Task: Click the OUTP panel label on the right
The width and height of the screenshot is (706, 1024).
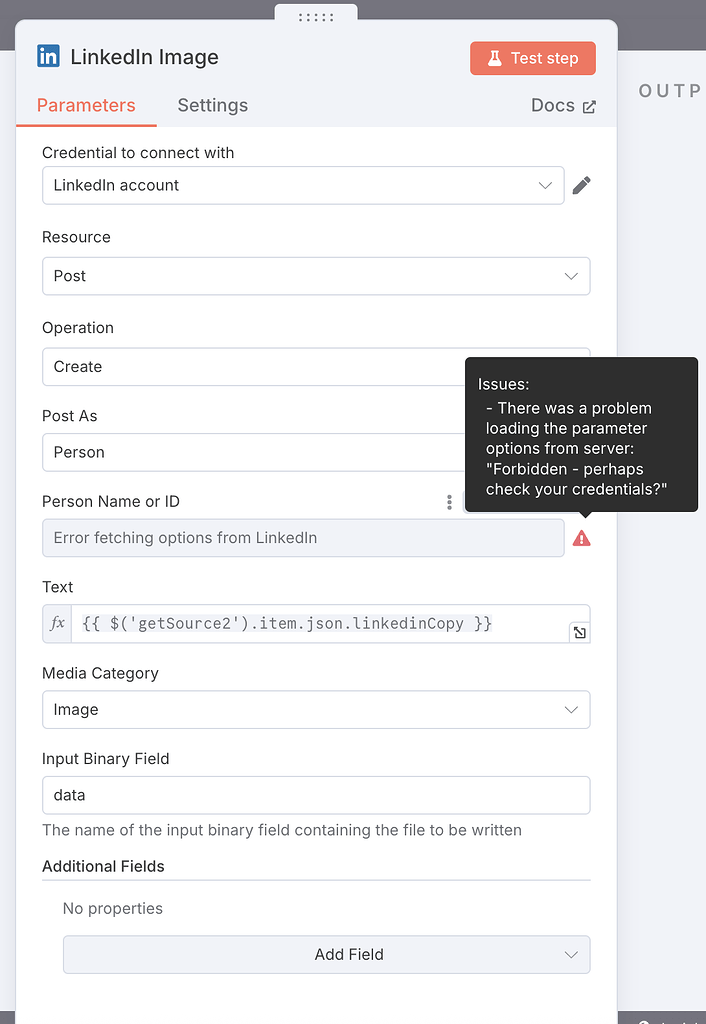Action: (x=669, y=90)
